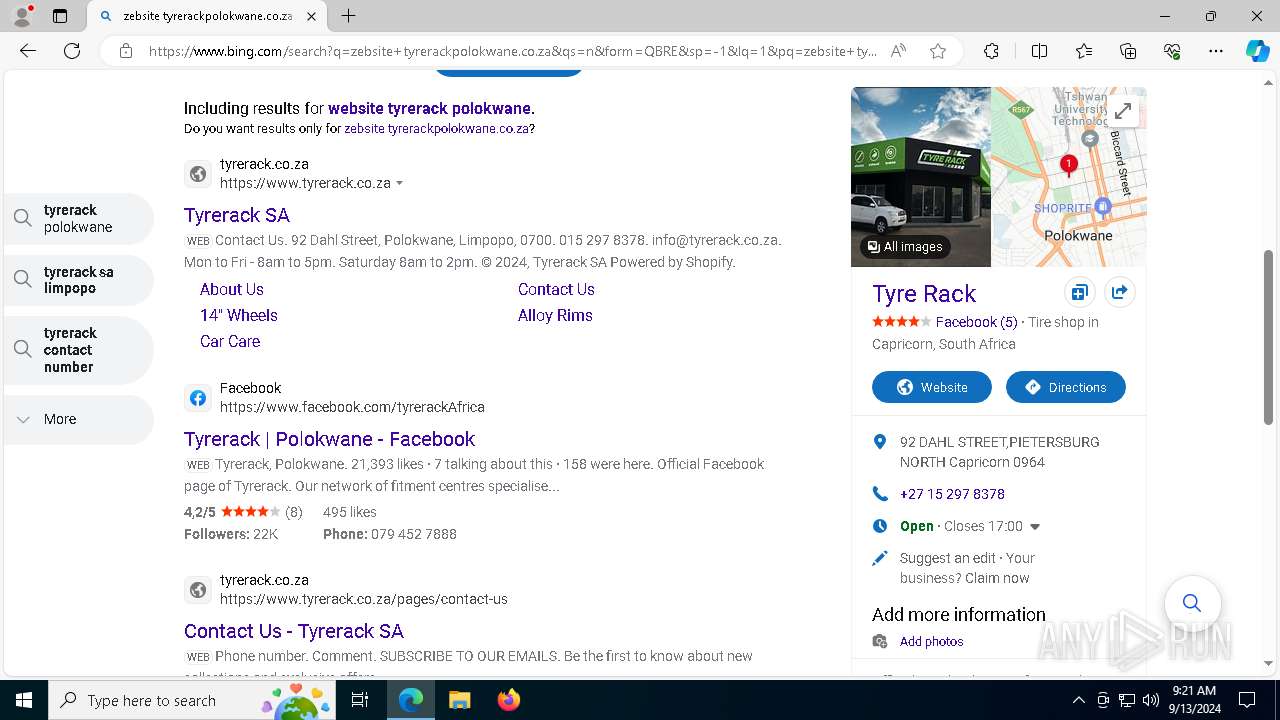Expand opening hours next to Closes 17:00
The image size is (1280, 720).
(x=1035, y=527)
